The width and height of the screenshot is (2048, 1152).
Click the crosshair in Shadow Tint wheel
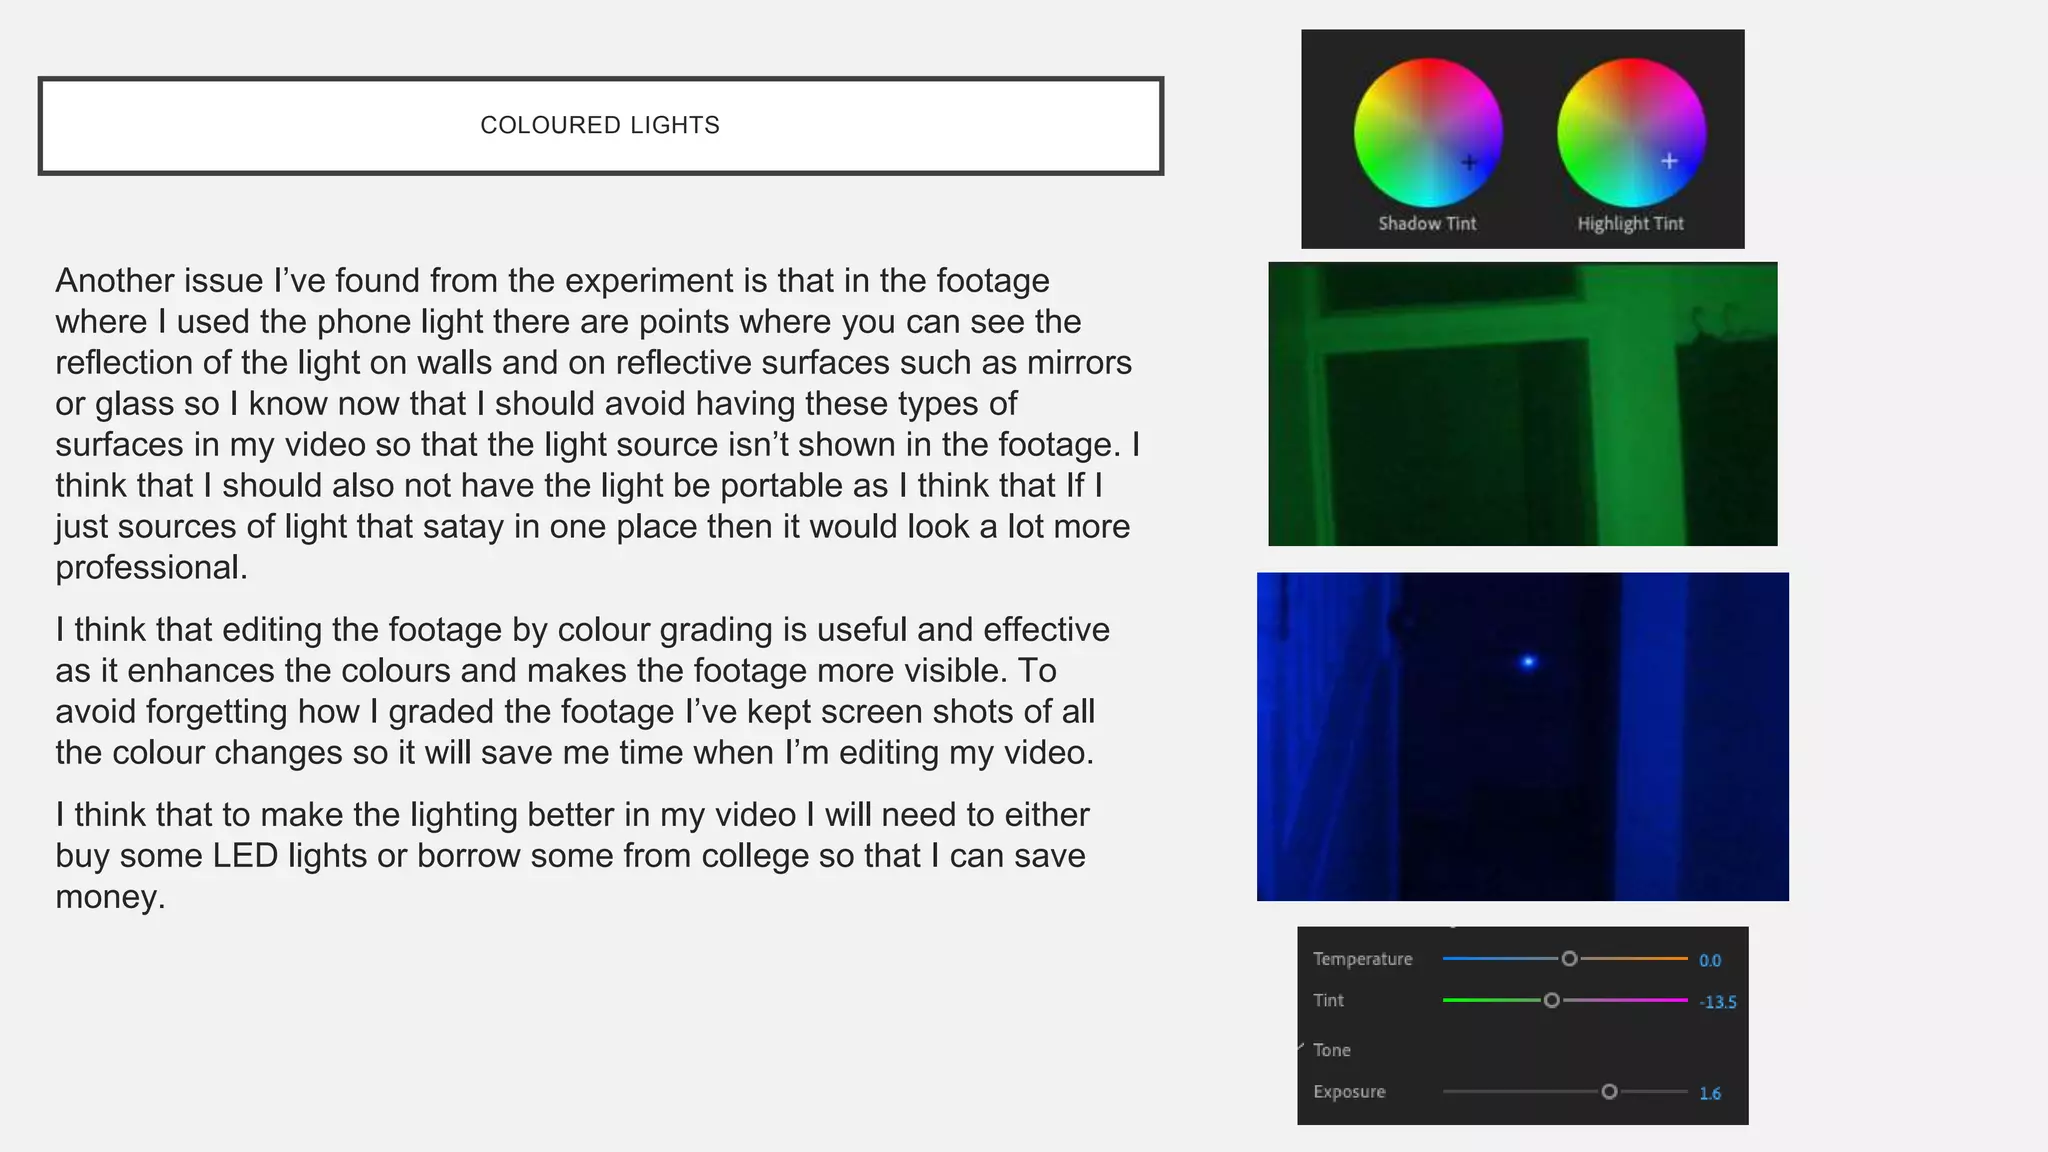coord(1469,162)
